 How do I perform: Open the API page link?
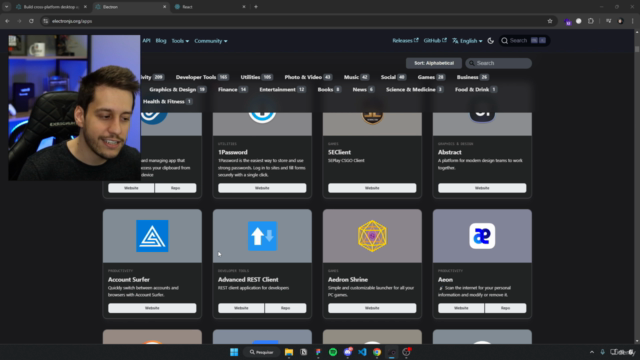[x=147, y=41]
